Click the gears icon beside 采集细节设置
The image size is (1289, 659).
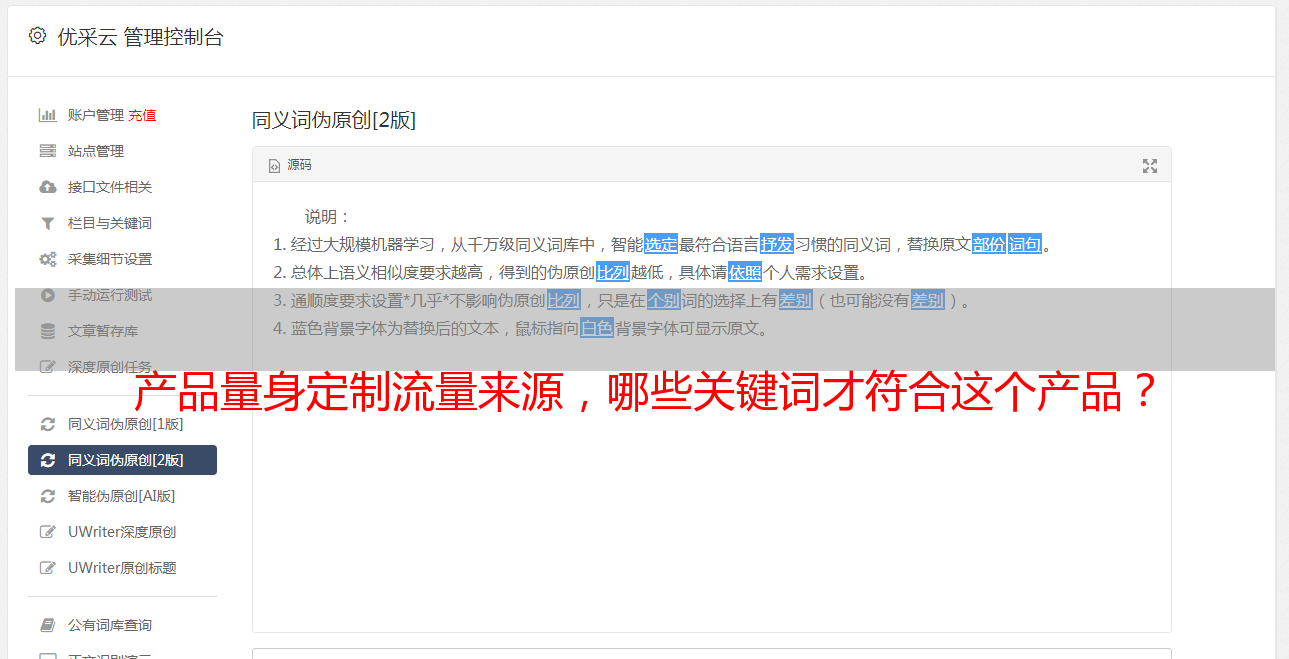(x=47, y=259)
